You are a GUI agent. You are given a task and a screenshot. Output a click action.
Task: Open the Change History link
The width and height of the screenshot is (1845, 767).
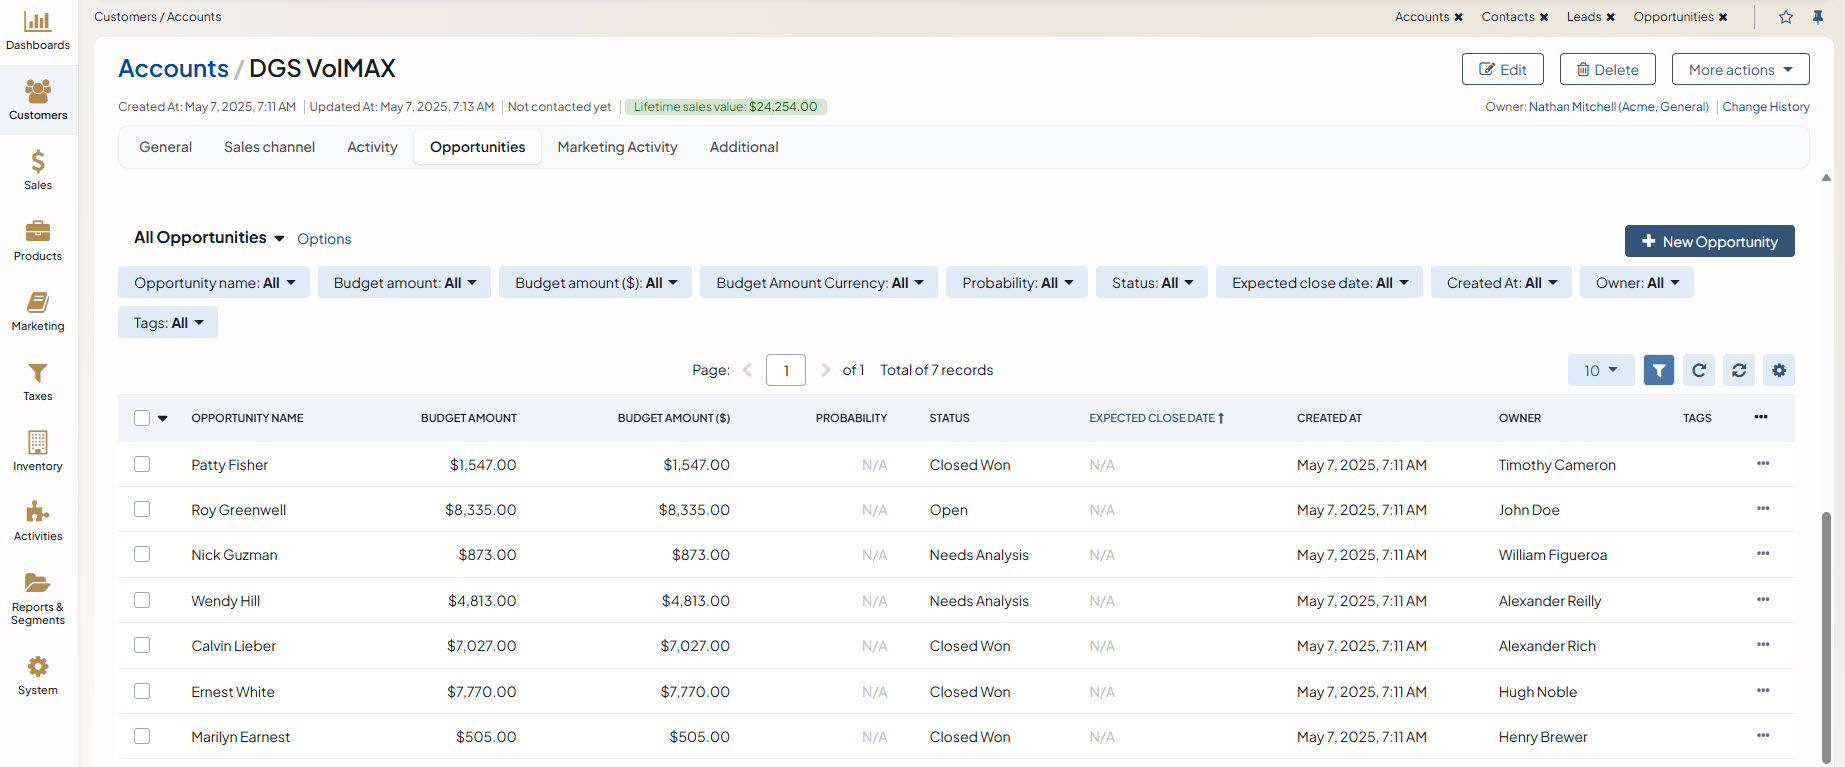[1765, 107]
